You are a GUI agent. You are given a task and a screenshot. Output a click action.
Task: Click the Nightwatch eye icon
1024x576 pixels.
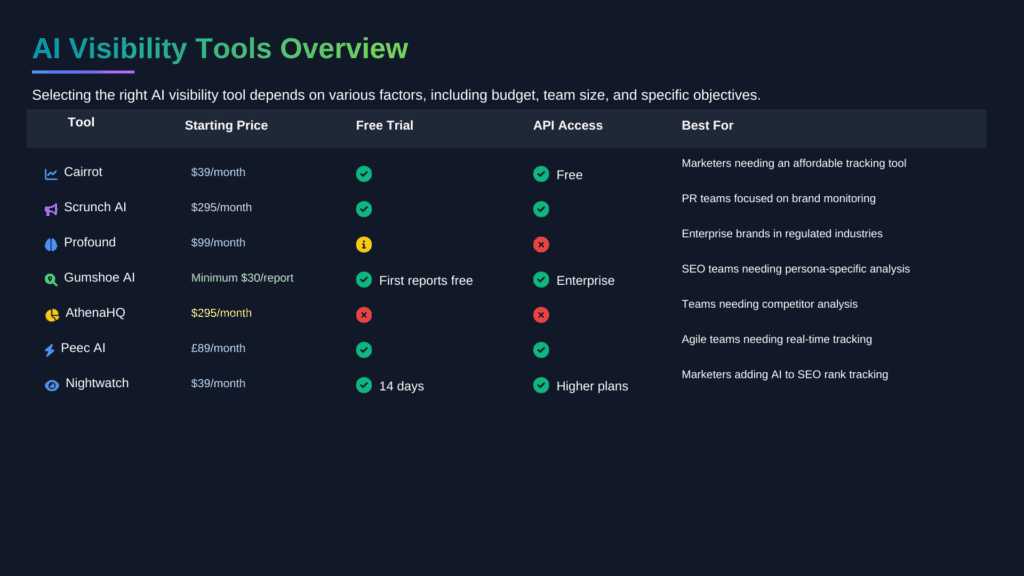click(51, 384)
